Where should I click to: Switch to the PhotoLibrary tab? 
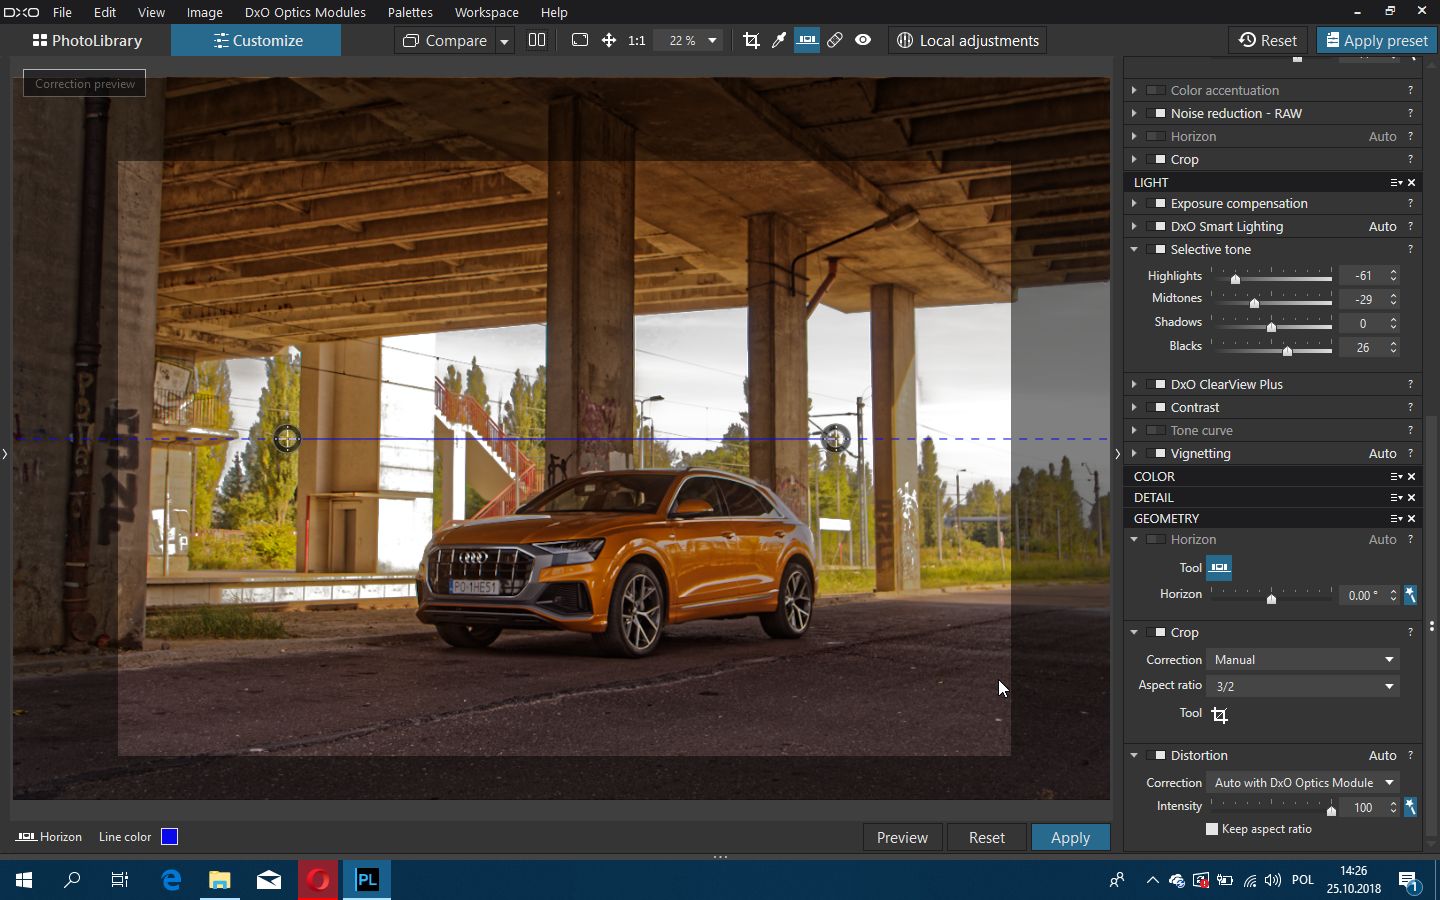pos(86,41)
